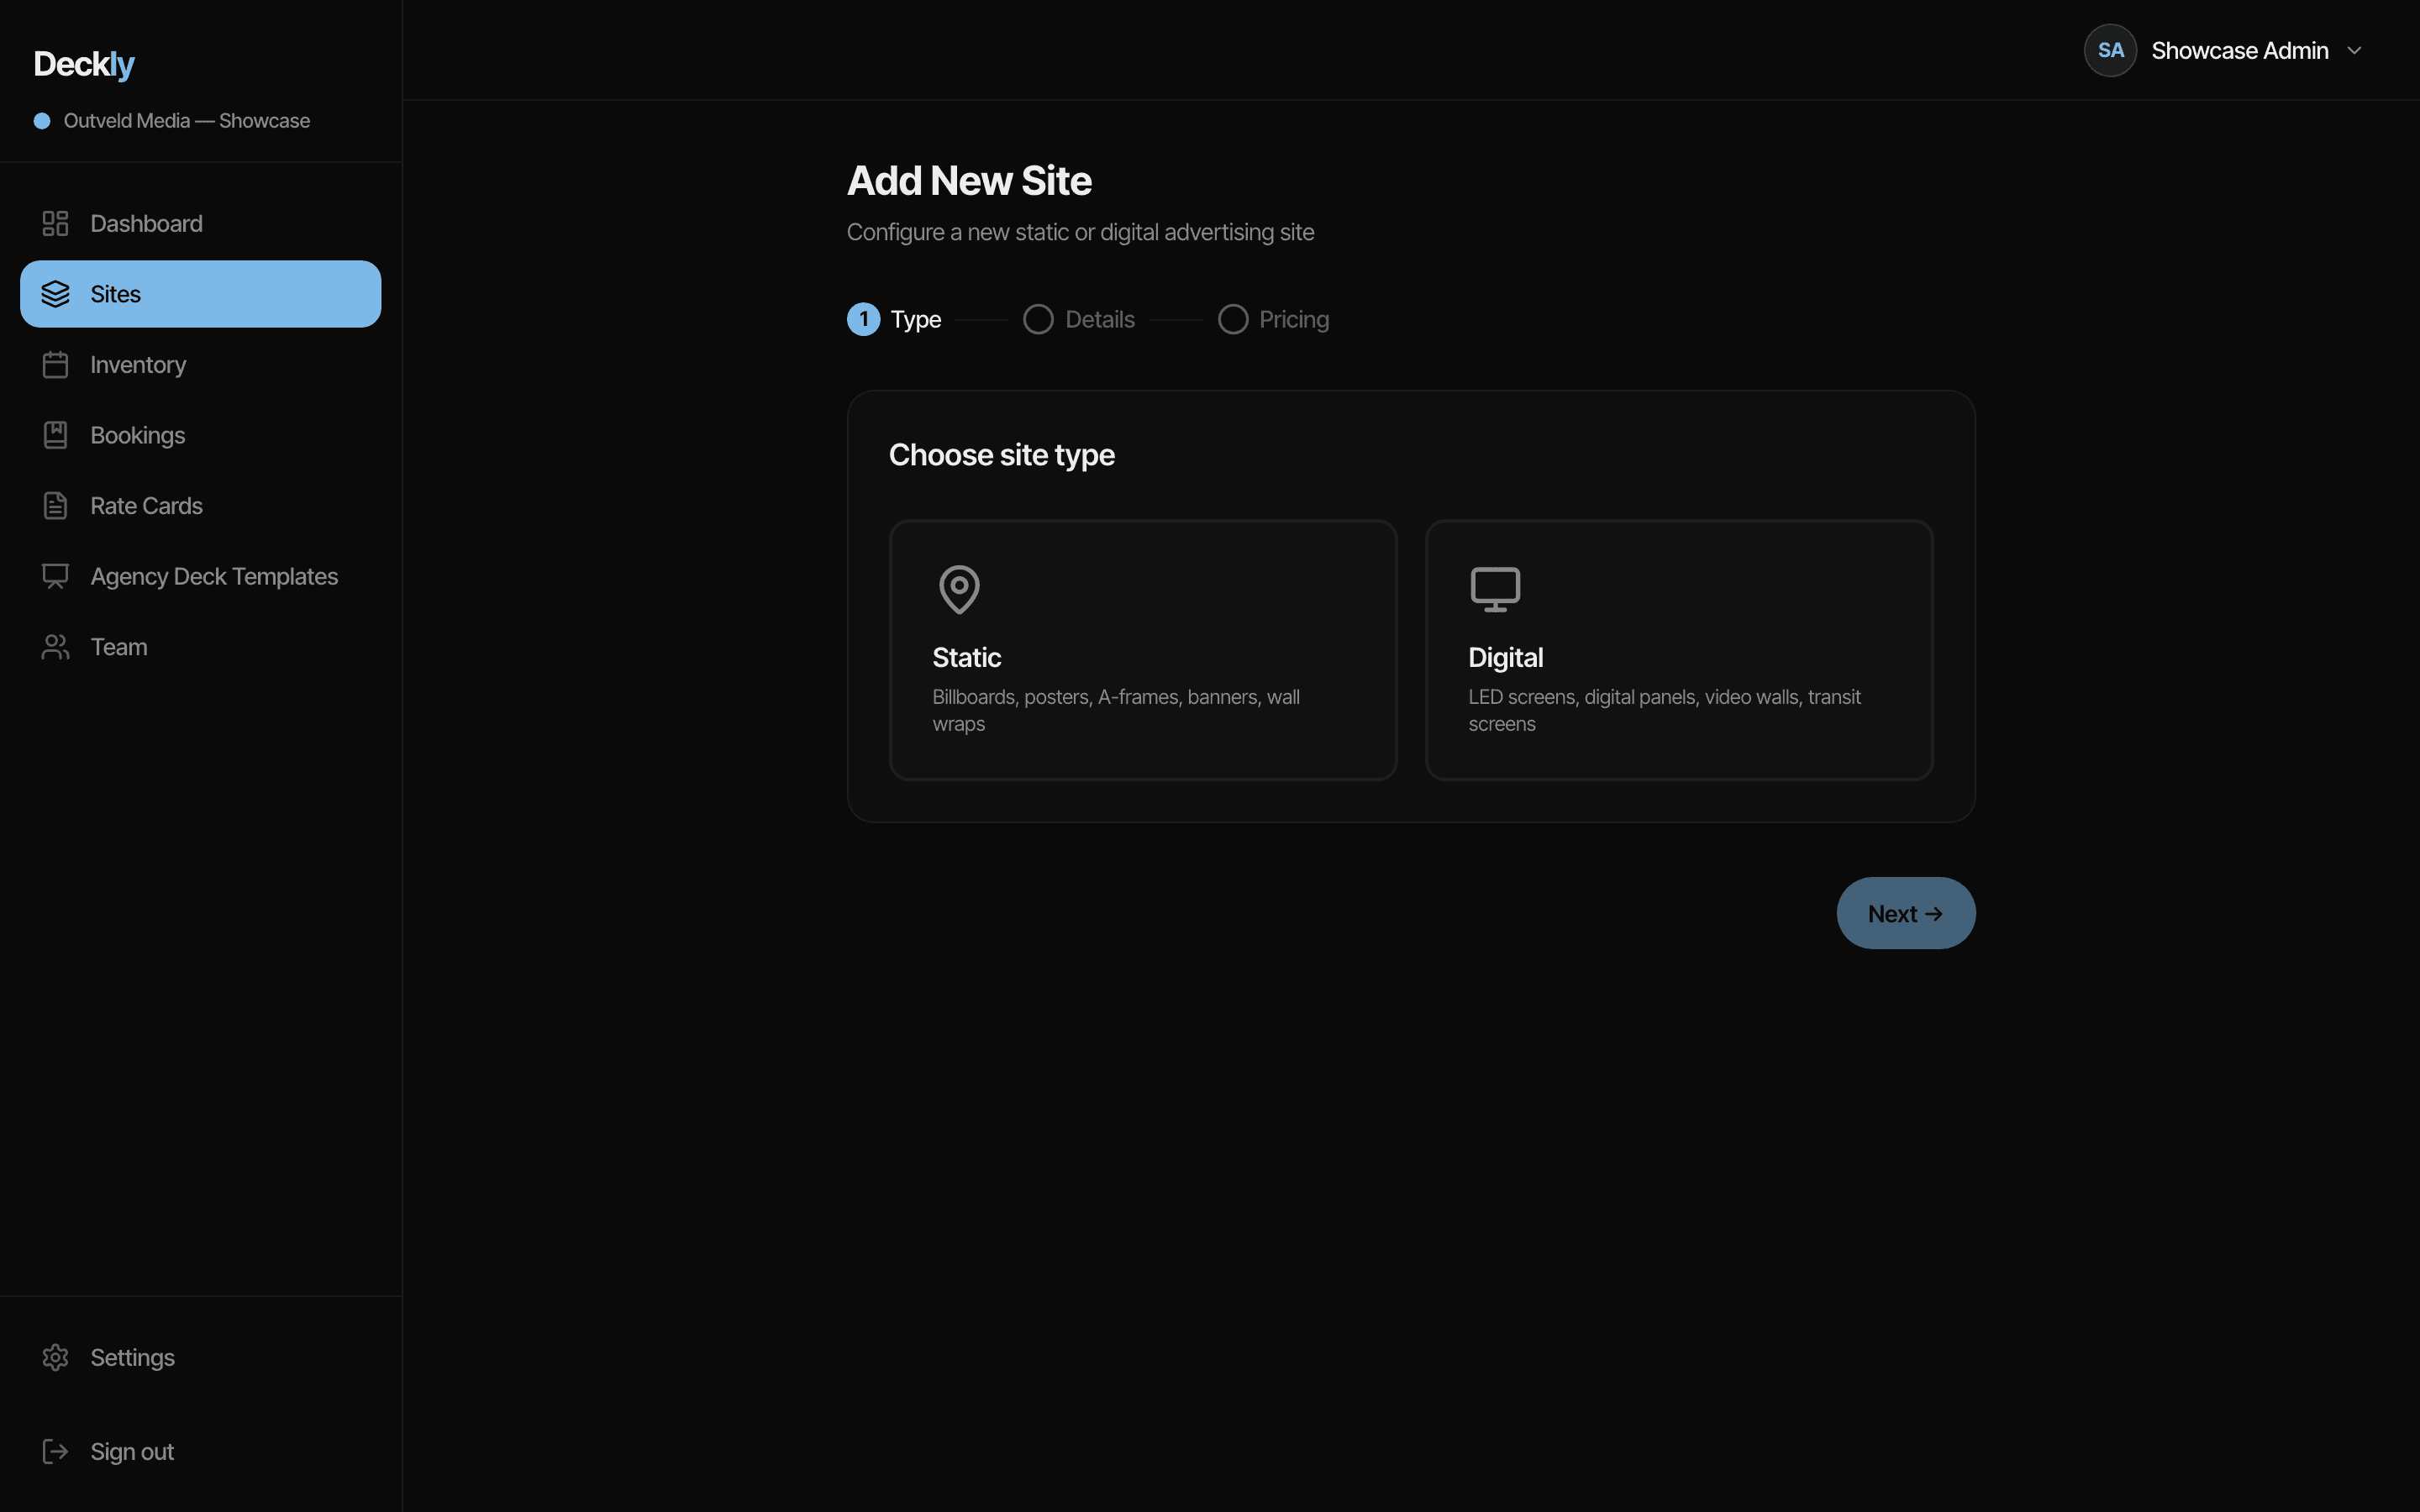The image size is (2420, 1512).
Task: Expand the Showcase Admin chevron dropdown
Action: pyautogui.click(x=2354, y=50)
